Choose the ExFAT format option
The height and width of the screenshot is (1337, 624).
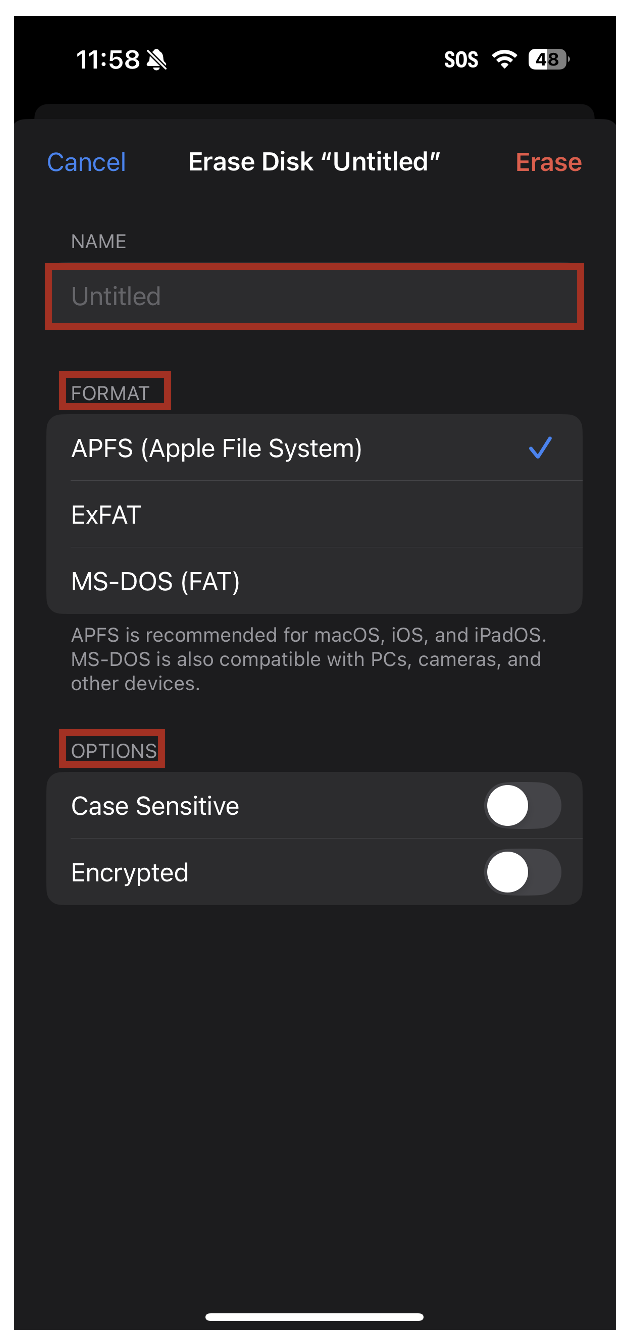[x=106, y=515]
